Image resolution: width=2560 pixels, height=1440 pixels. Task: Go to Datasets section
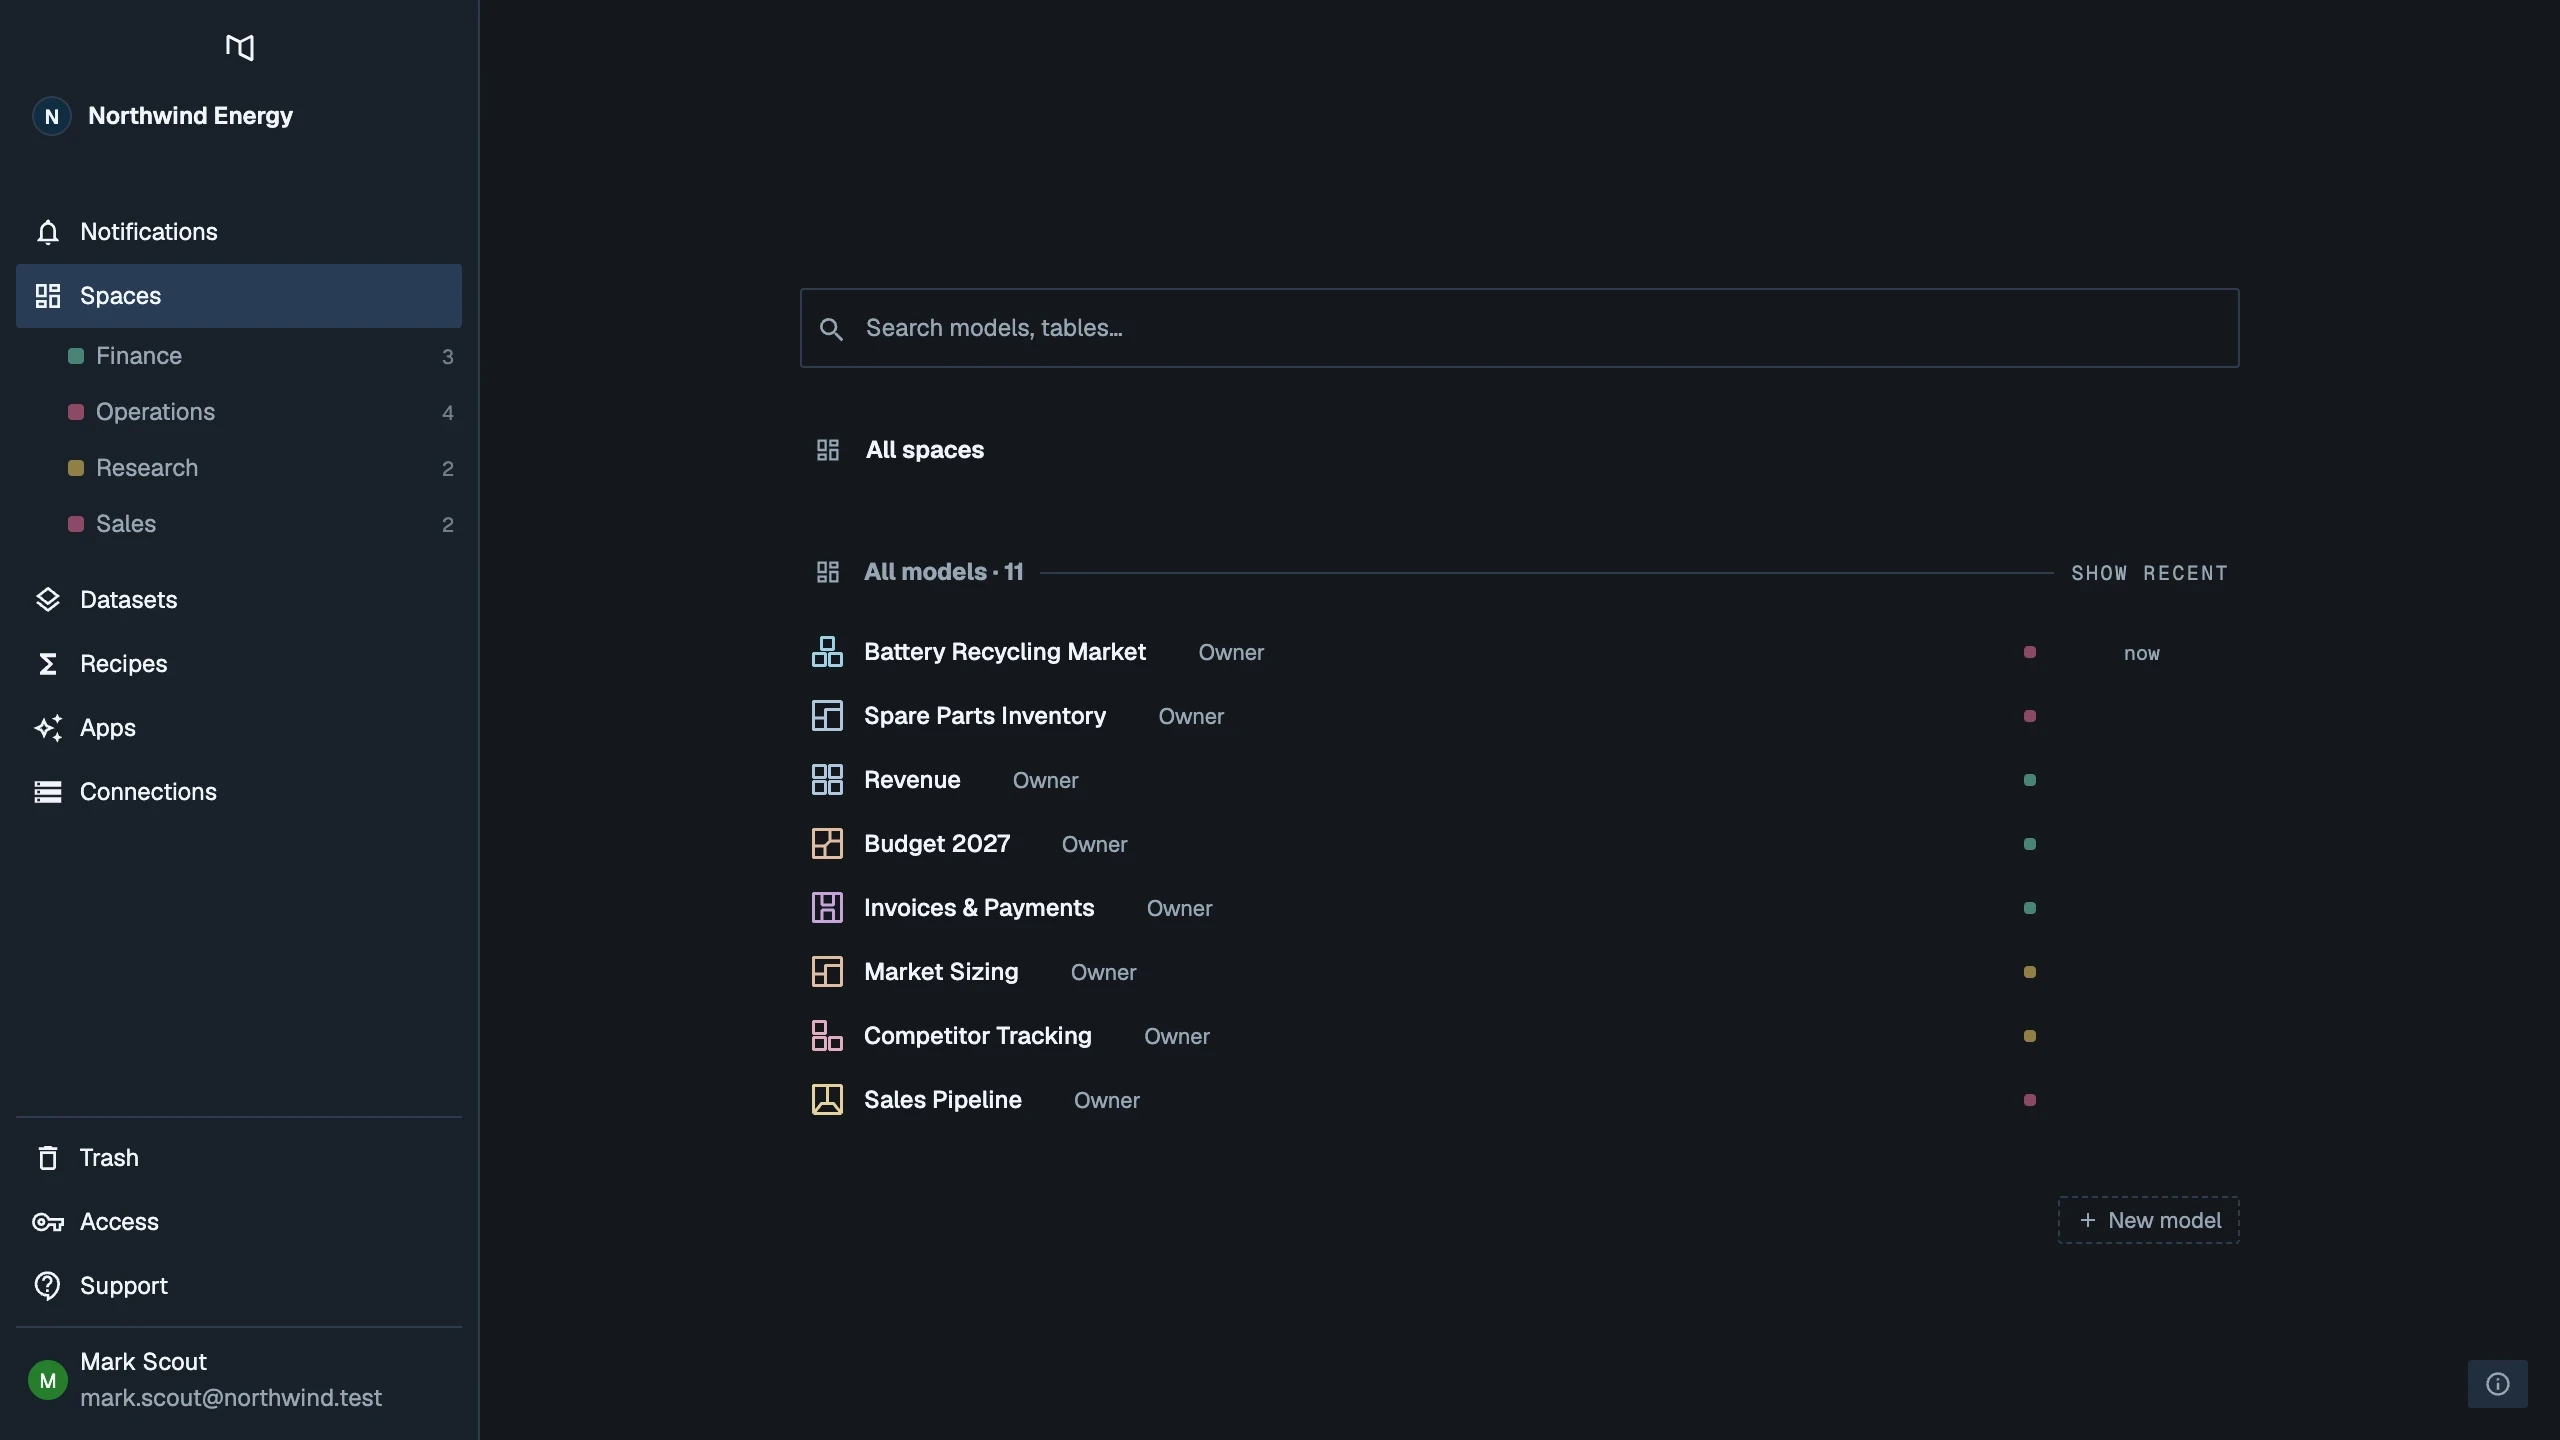coord(239,600)
